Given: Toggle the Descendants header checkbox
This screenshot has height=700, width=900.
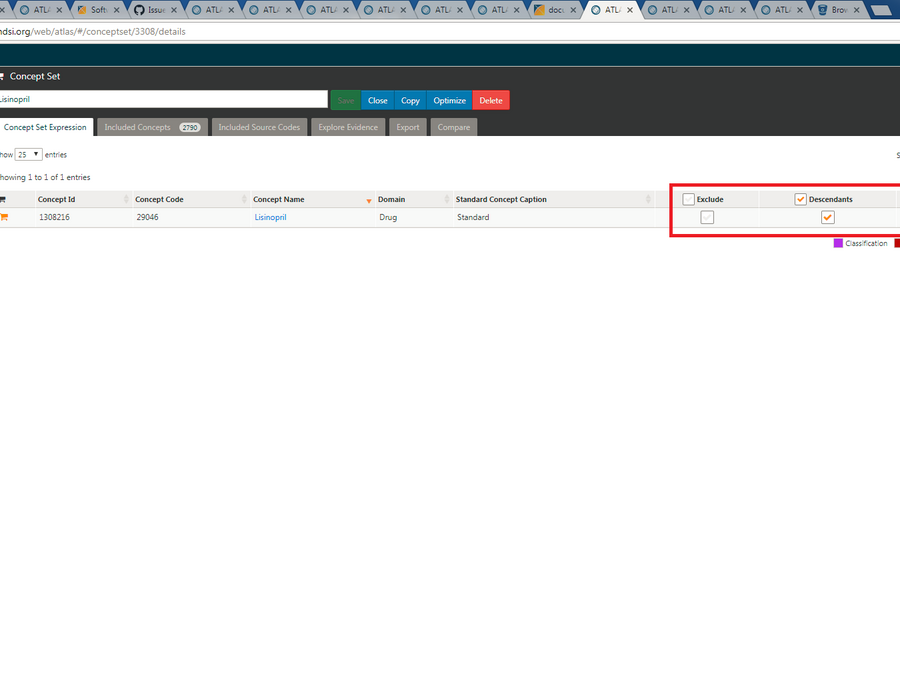Looking at the screenshot, I should tap(800, 199).
